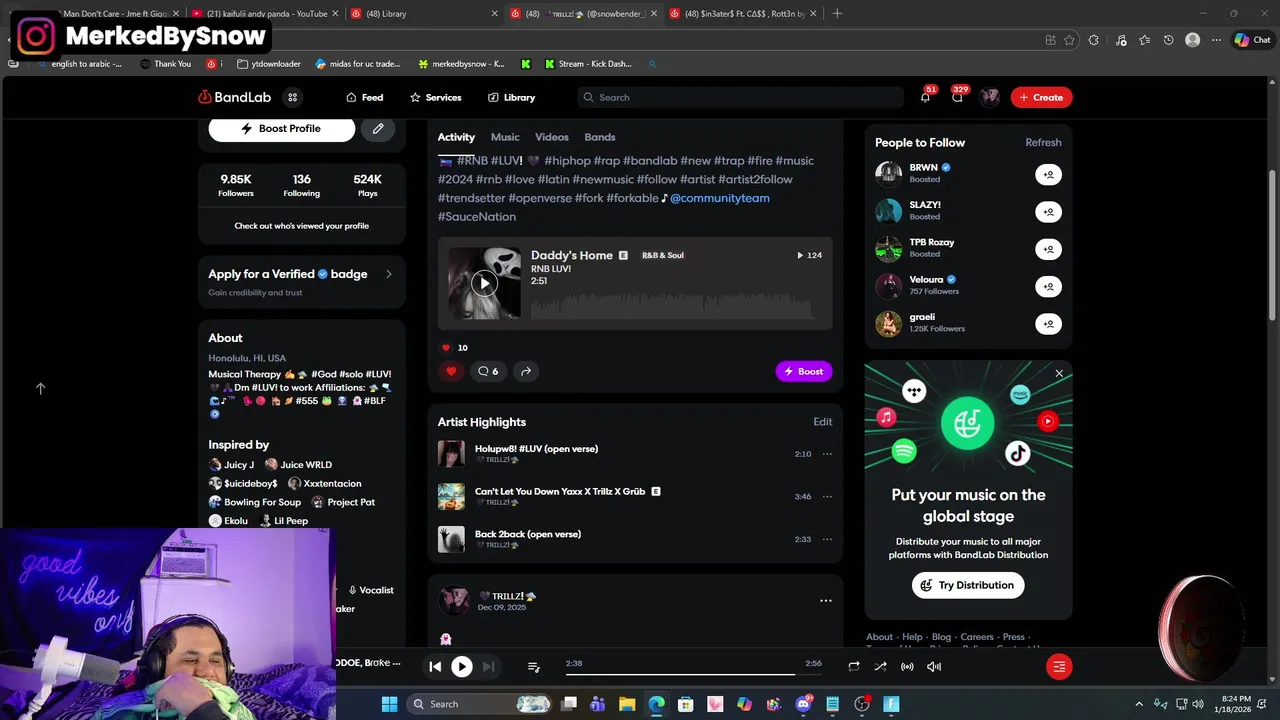The image size is (1280, 720).
Task: Open chat messages icon with 329 badge
Action: pyautogui.click(x=957, y=97)
